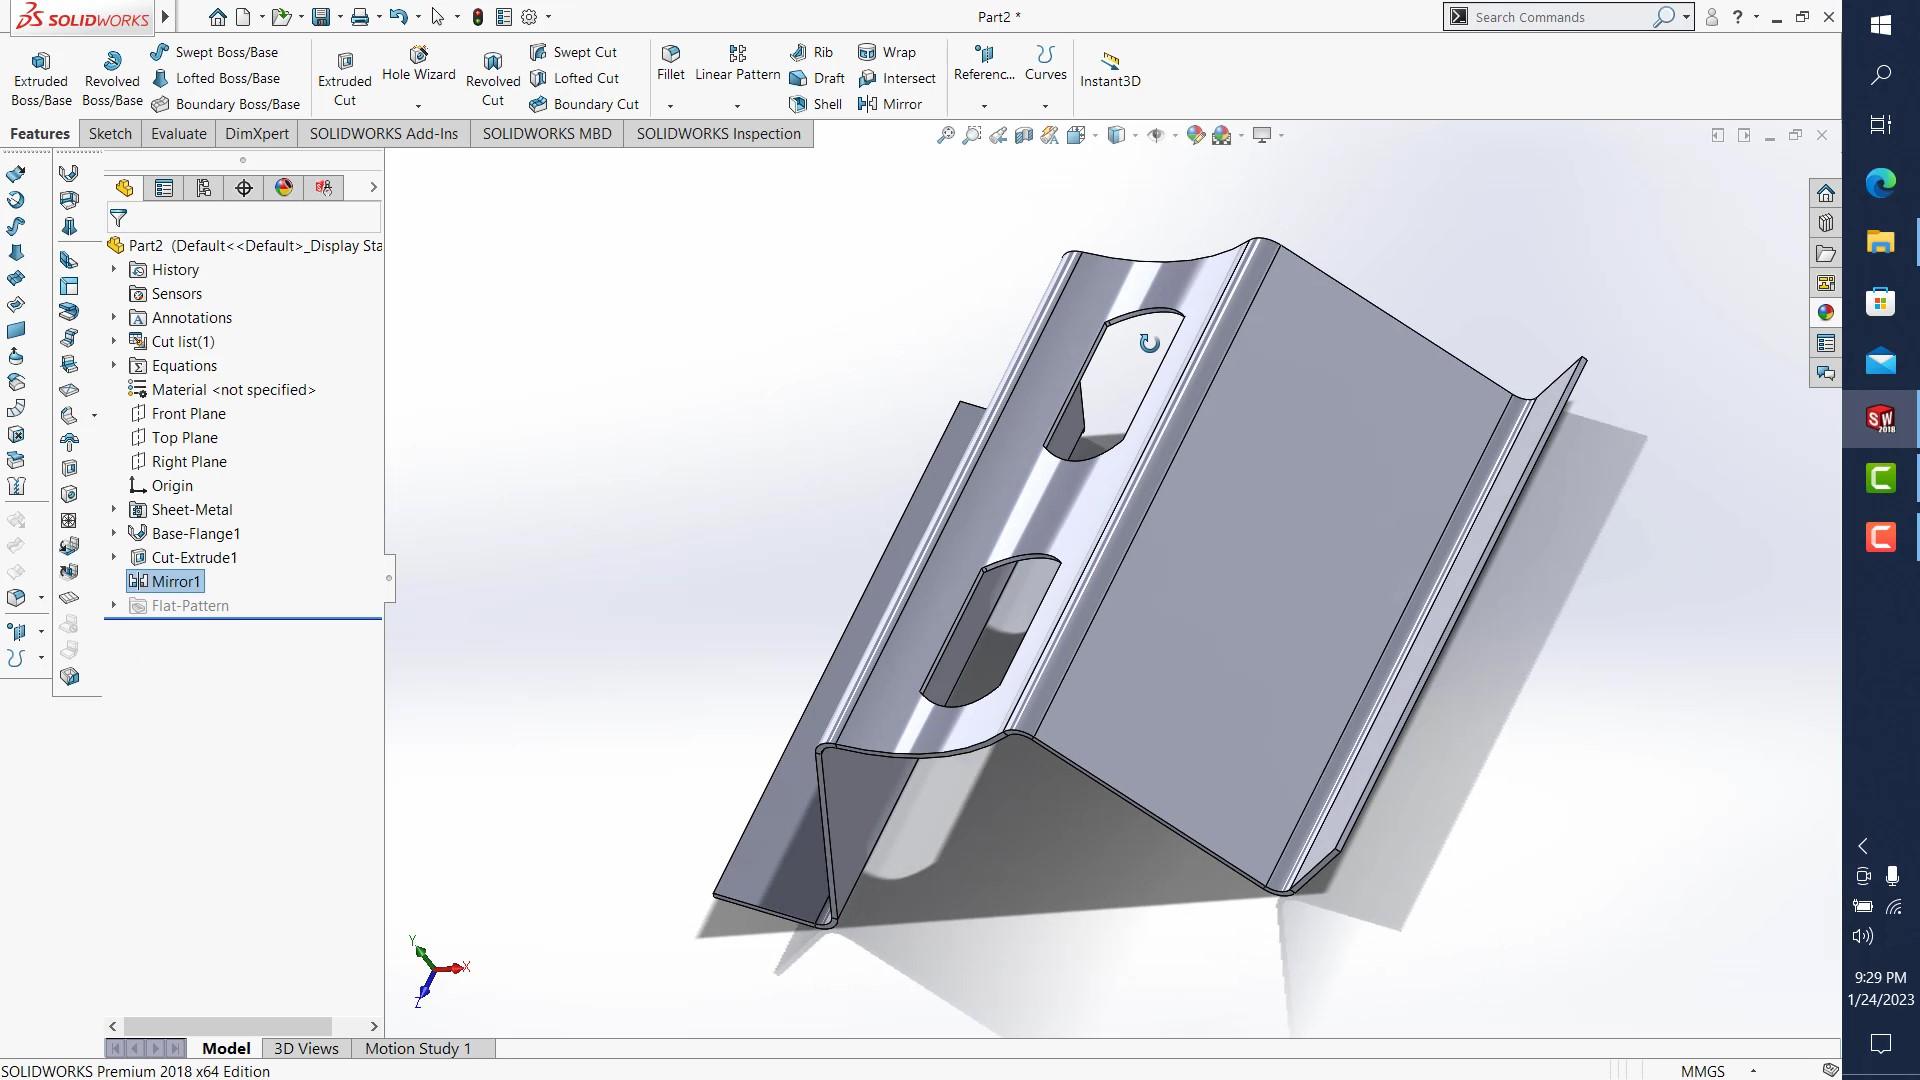
Task: Start a Revolved Cut
Action: 492,78
